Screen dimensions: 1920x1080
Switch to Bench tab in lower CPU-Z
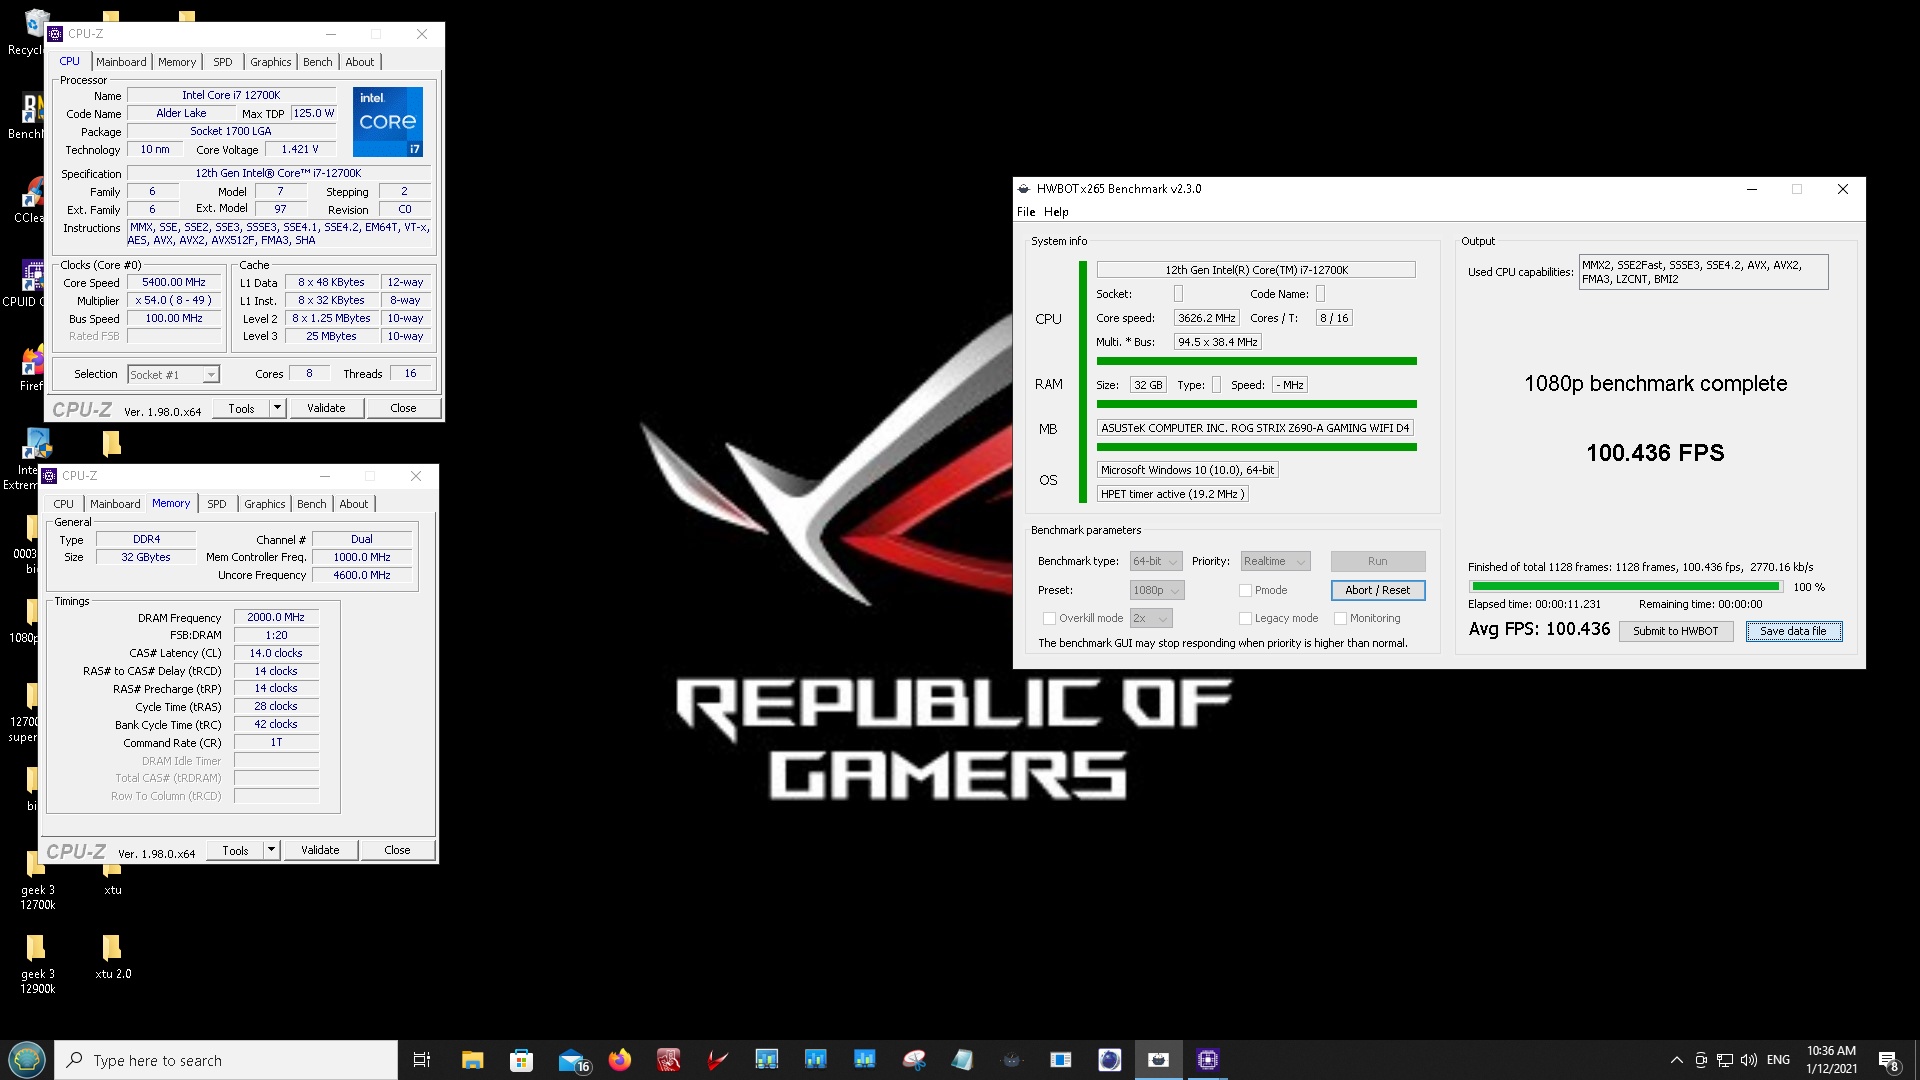[x=312, y=504]
